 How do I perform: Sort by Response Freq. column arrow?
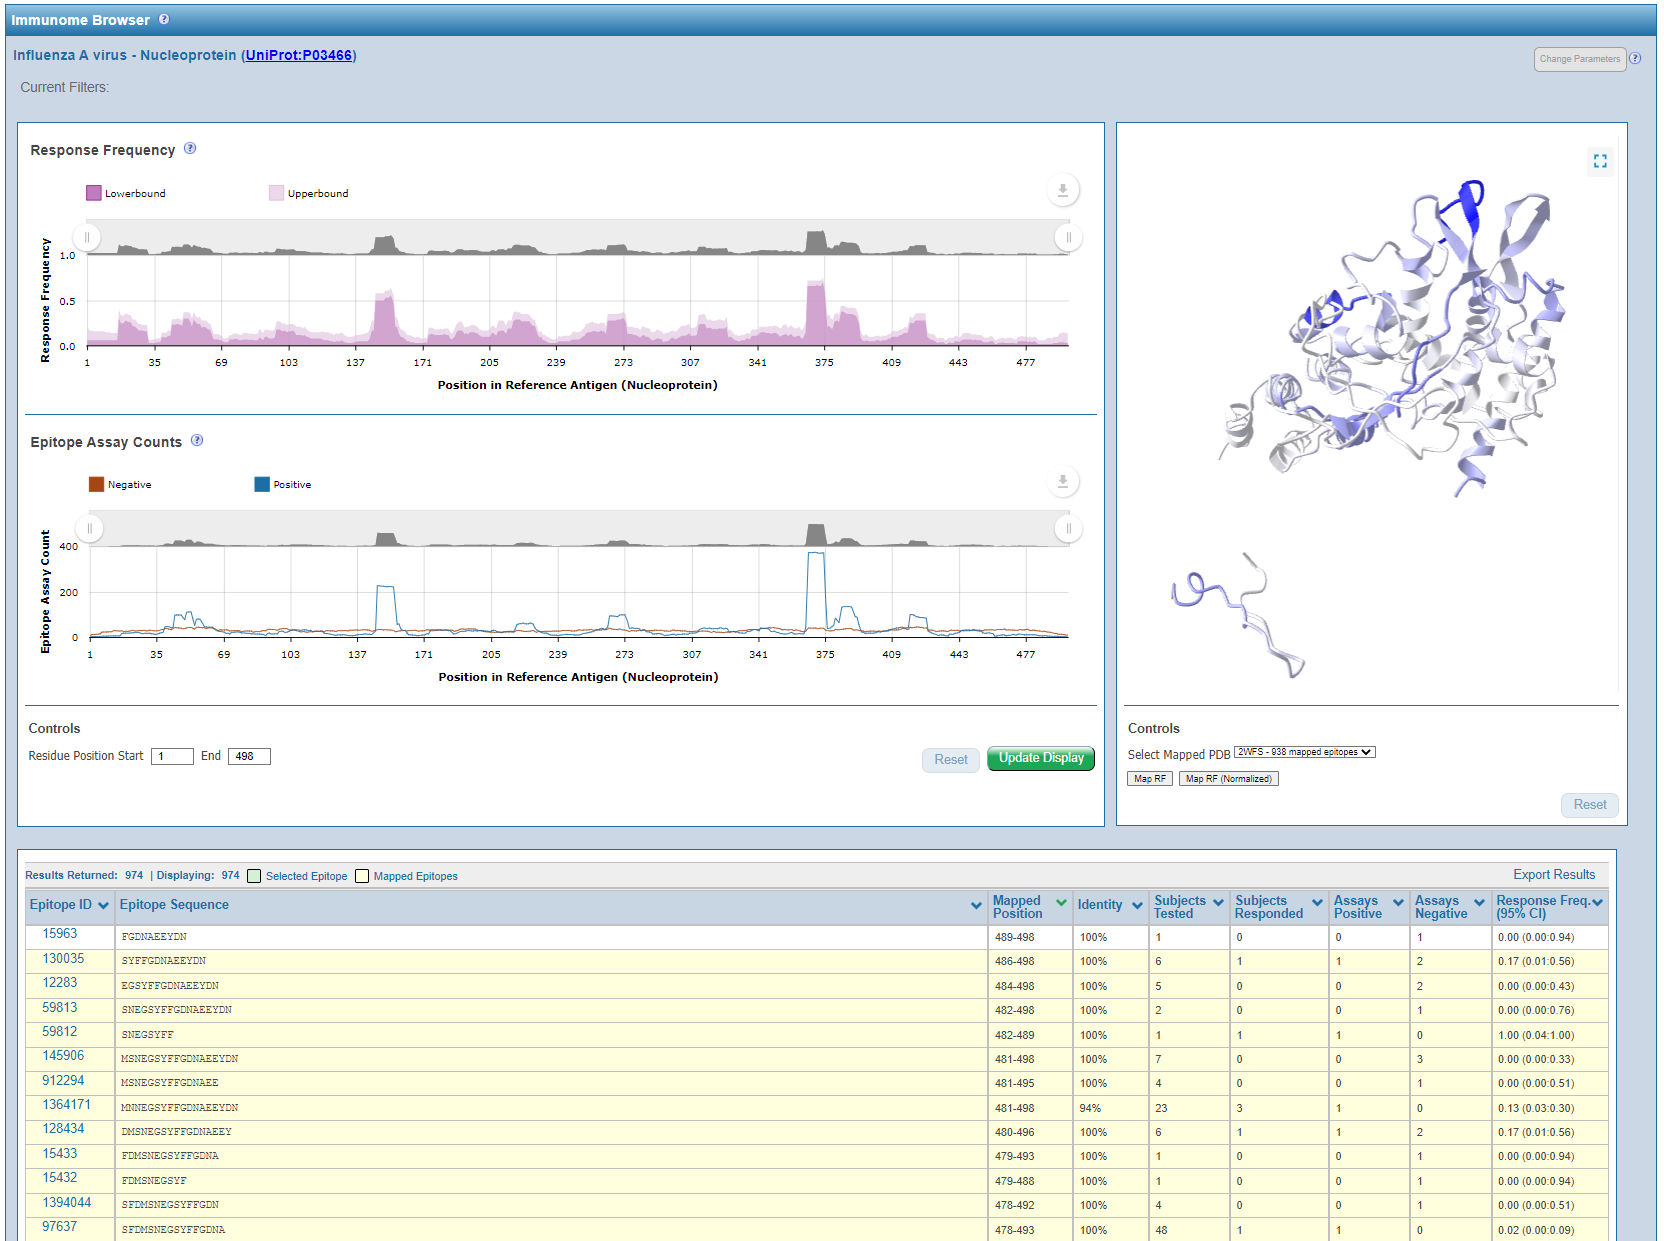(1597, 902)
